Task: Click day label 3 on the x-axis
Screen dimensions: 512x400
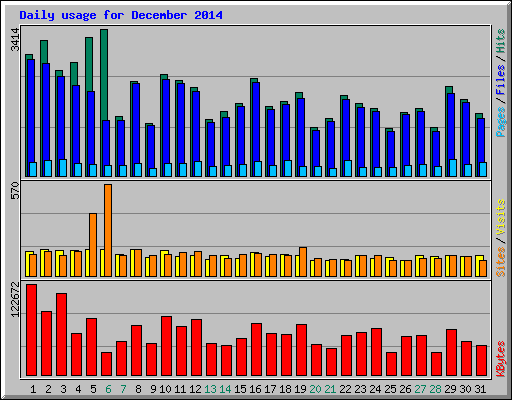Action: (x=63, y=389)
